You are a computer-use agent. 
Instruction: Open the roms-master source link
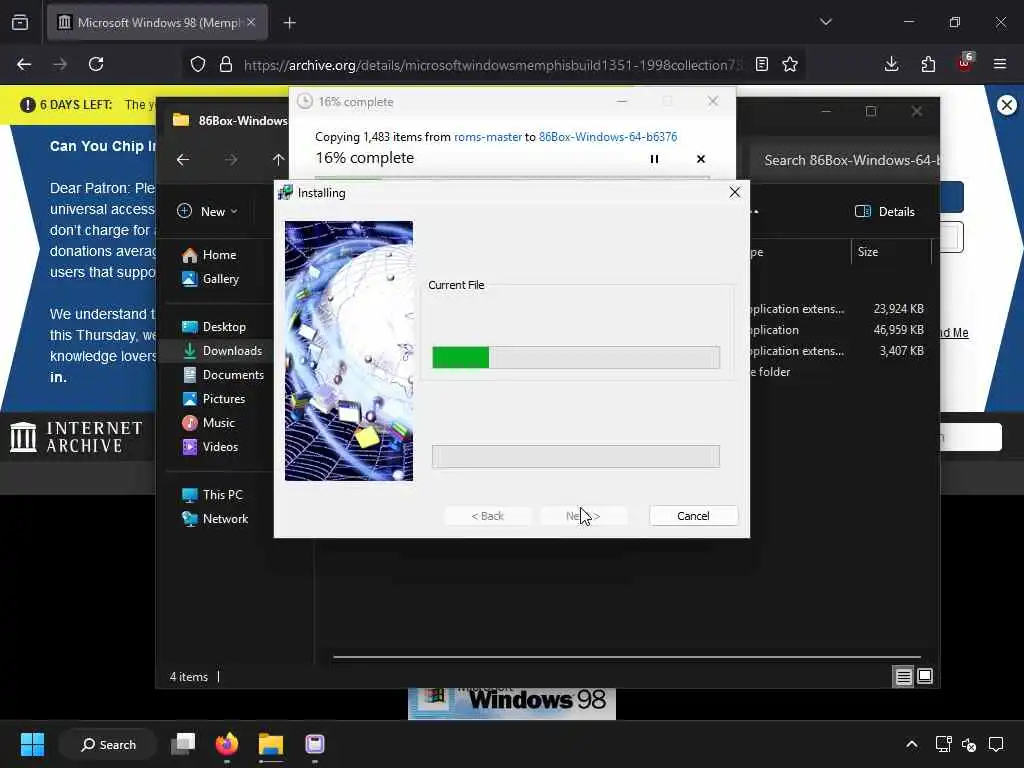point(488,136)
